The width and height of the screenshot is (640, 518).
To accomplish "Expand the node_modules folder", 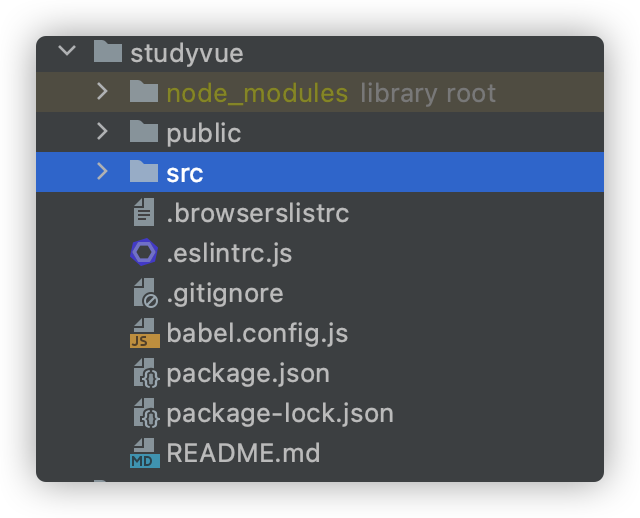I will point(102,91).
